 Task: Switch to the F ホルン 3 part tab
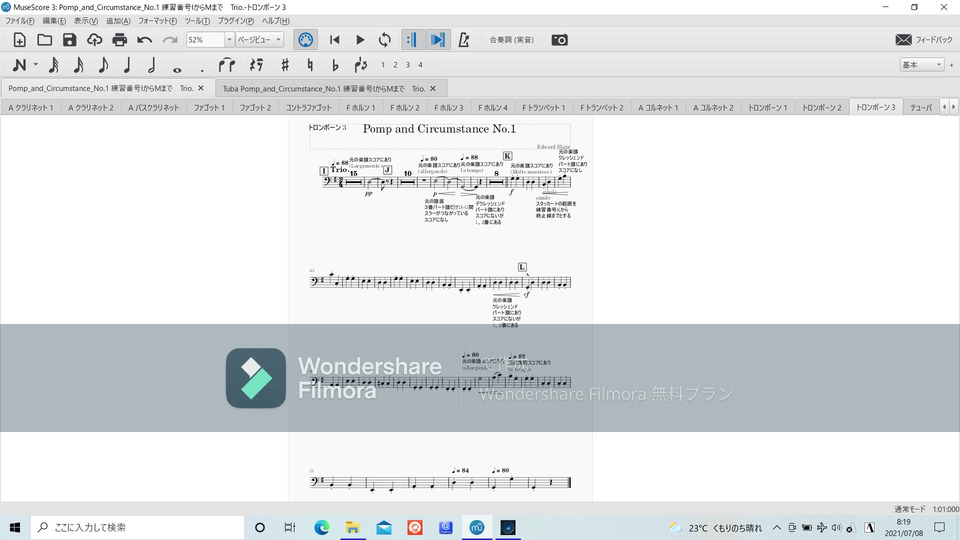coord(449,108)
